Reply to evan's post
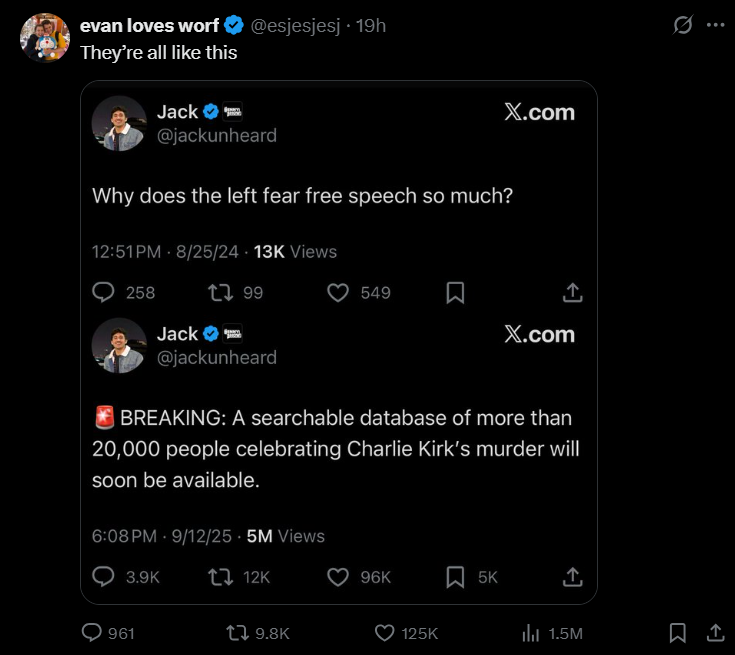Image resolution: width=735 pixels, height=655 pixels. [x=92, y=633]
